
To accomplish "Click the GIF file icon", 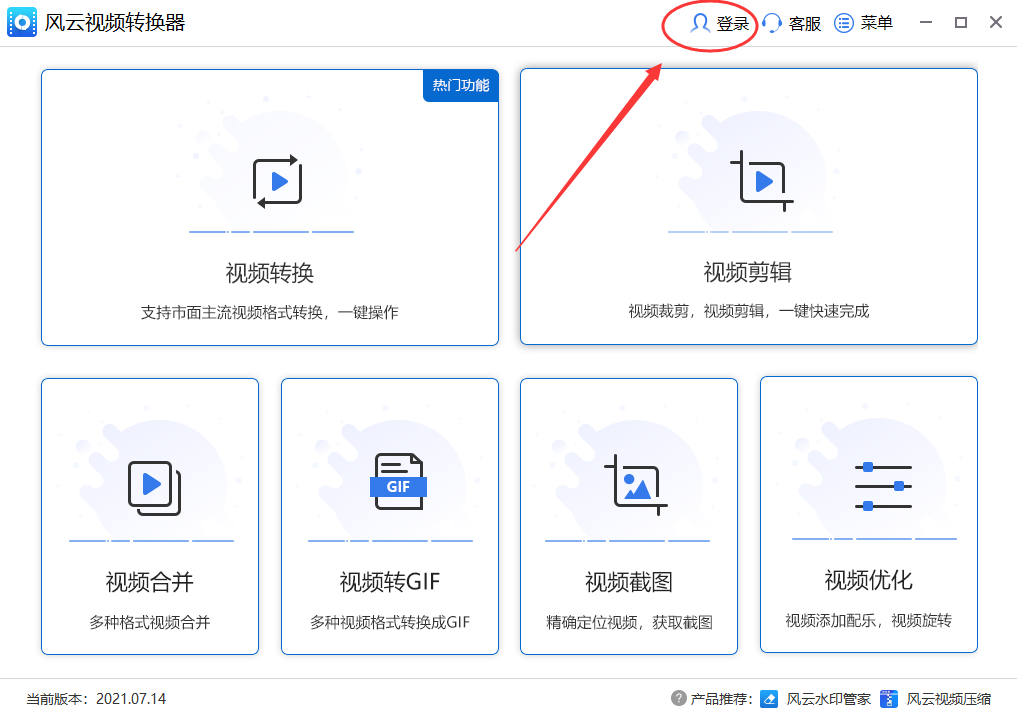I will [x=398, y=481].
